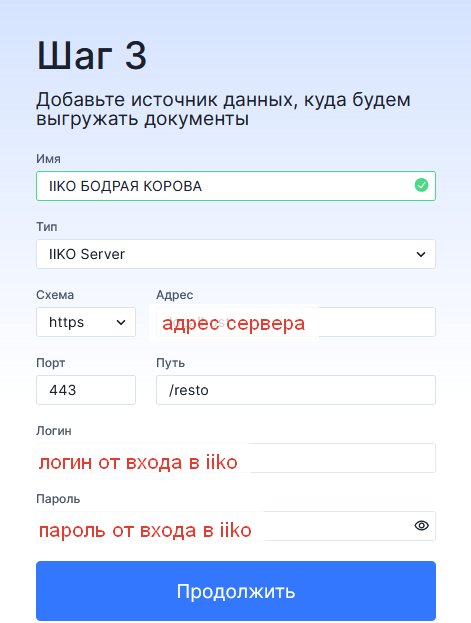Click the Порт field with 443
Viewport: 471px width, 623px height.
coord(86,390)
